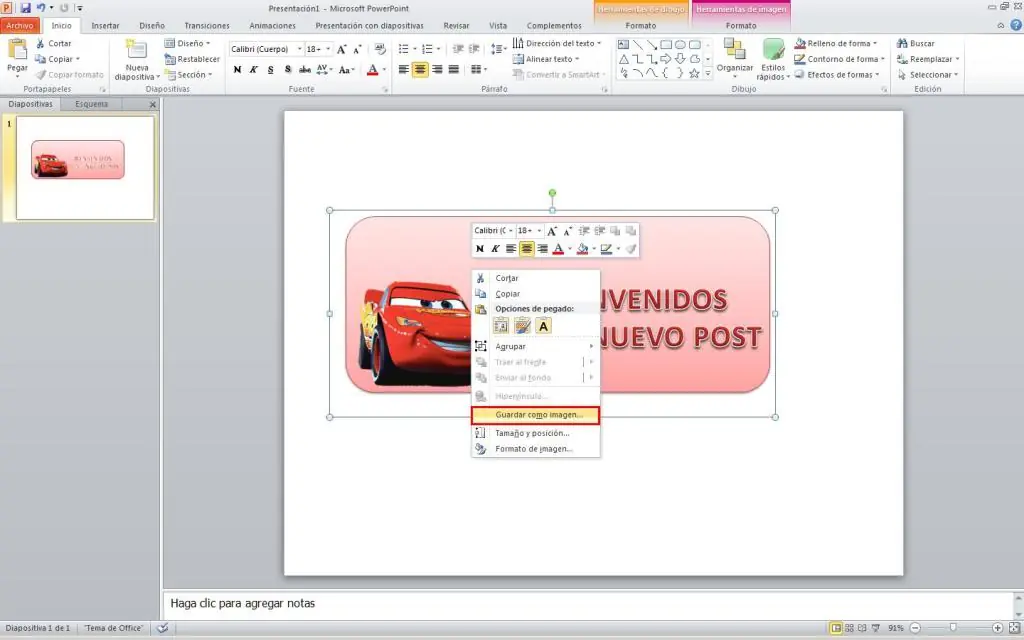Toggle text shadow in the ribbon
Screen dimensions: 1024x640
pyautogui.click(x=287, y=69)
